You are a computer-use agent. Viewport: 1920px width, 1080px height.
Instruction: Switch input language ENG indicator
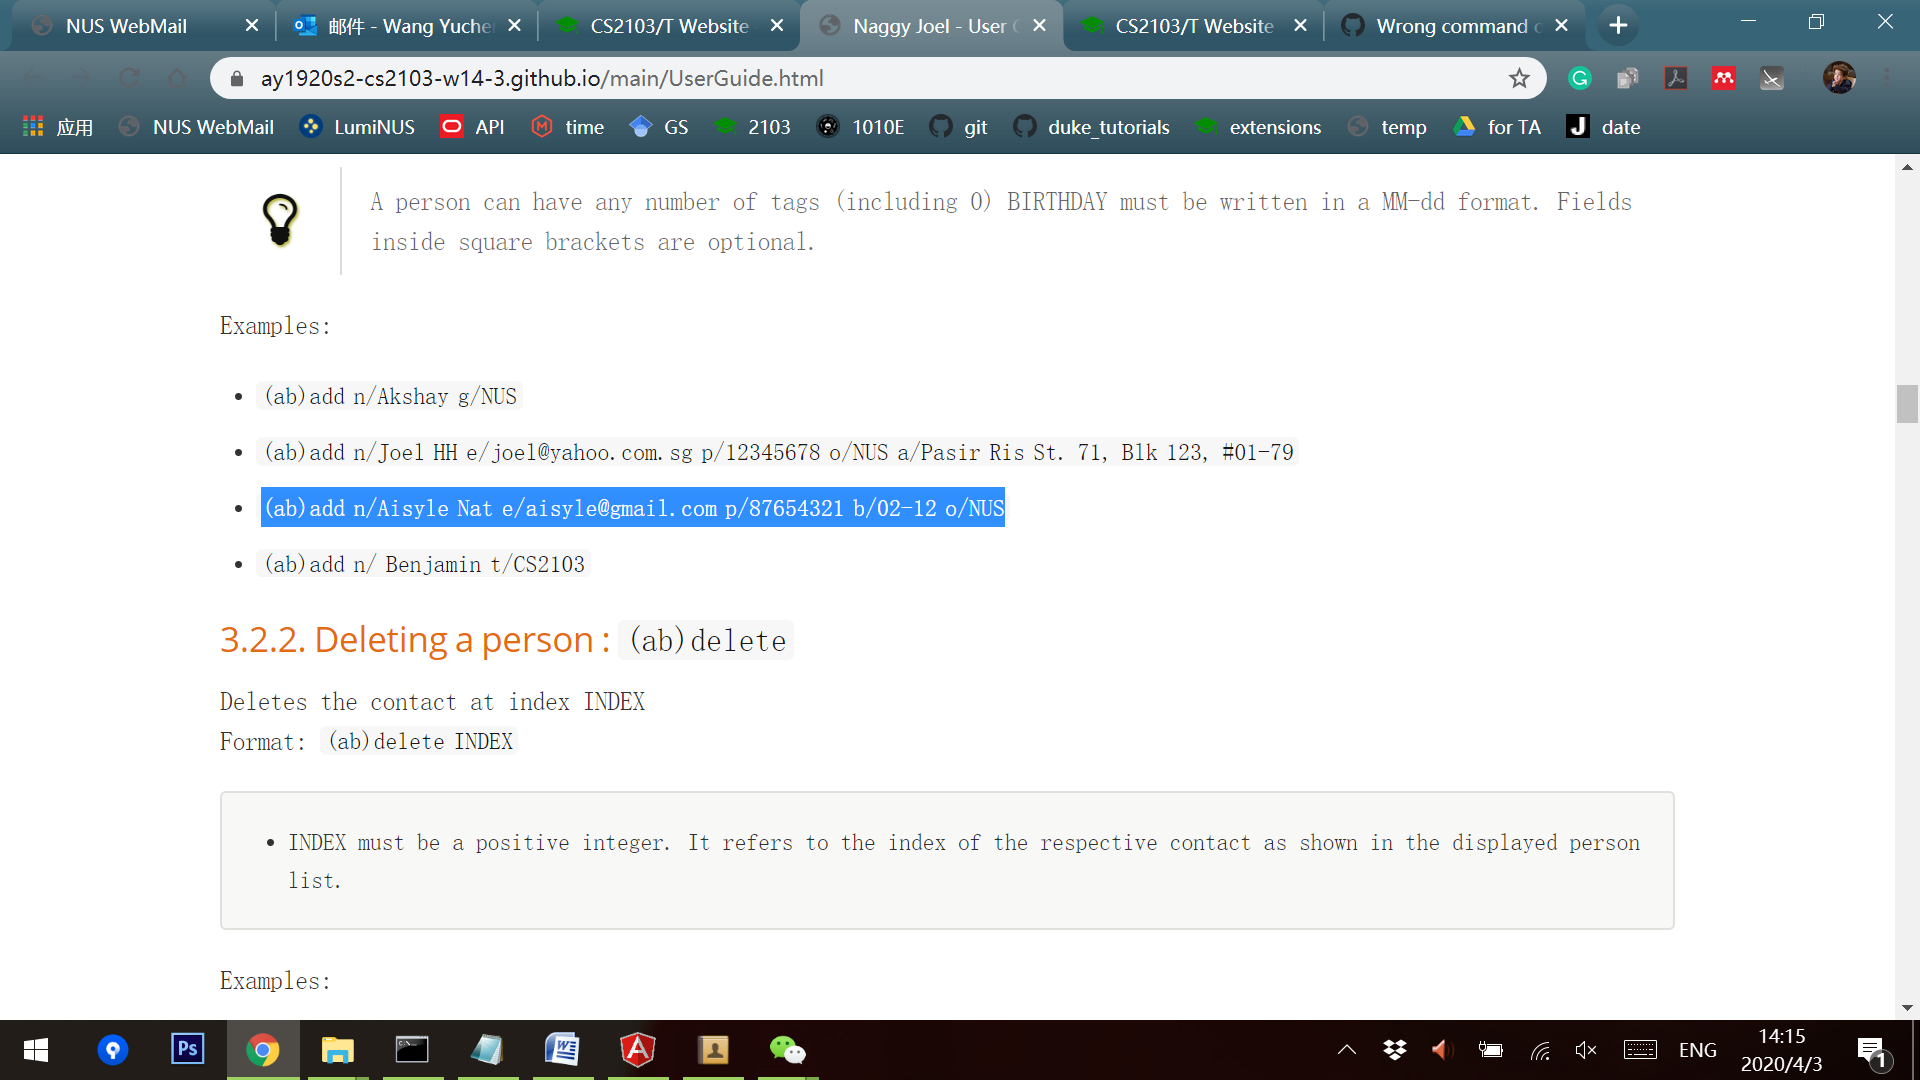point(1697,1050)
